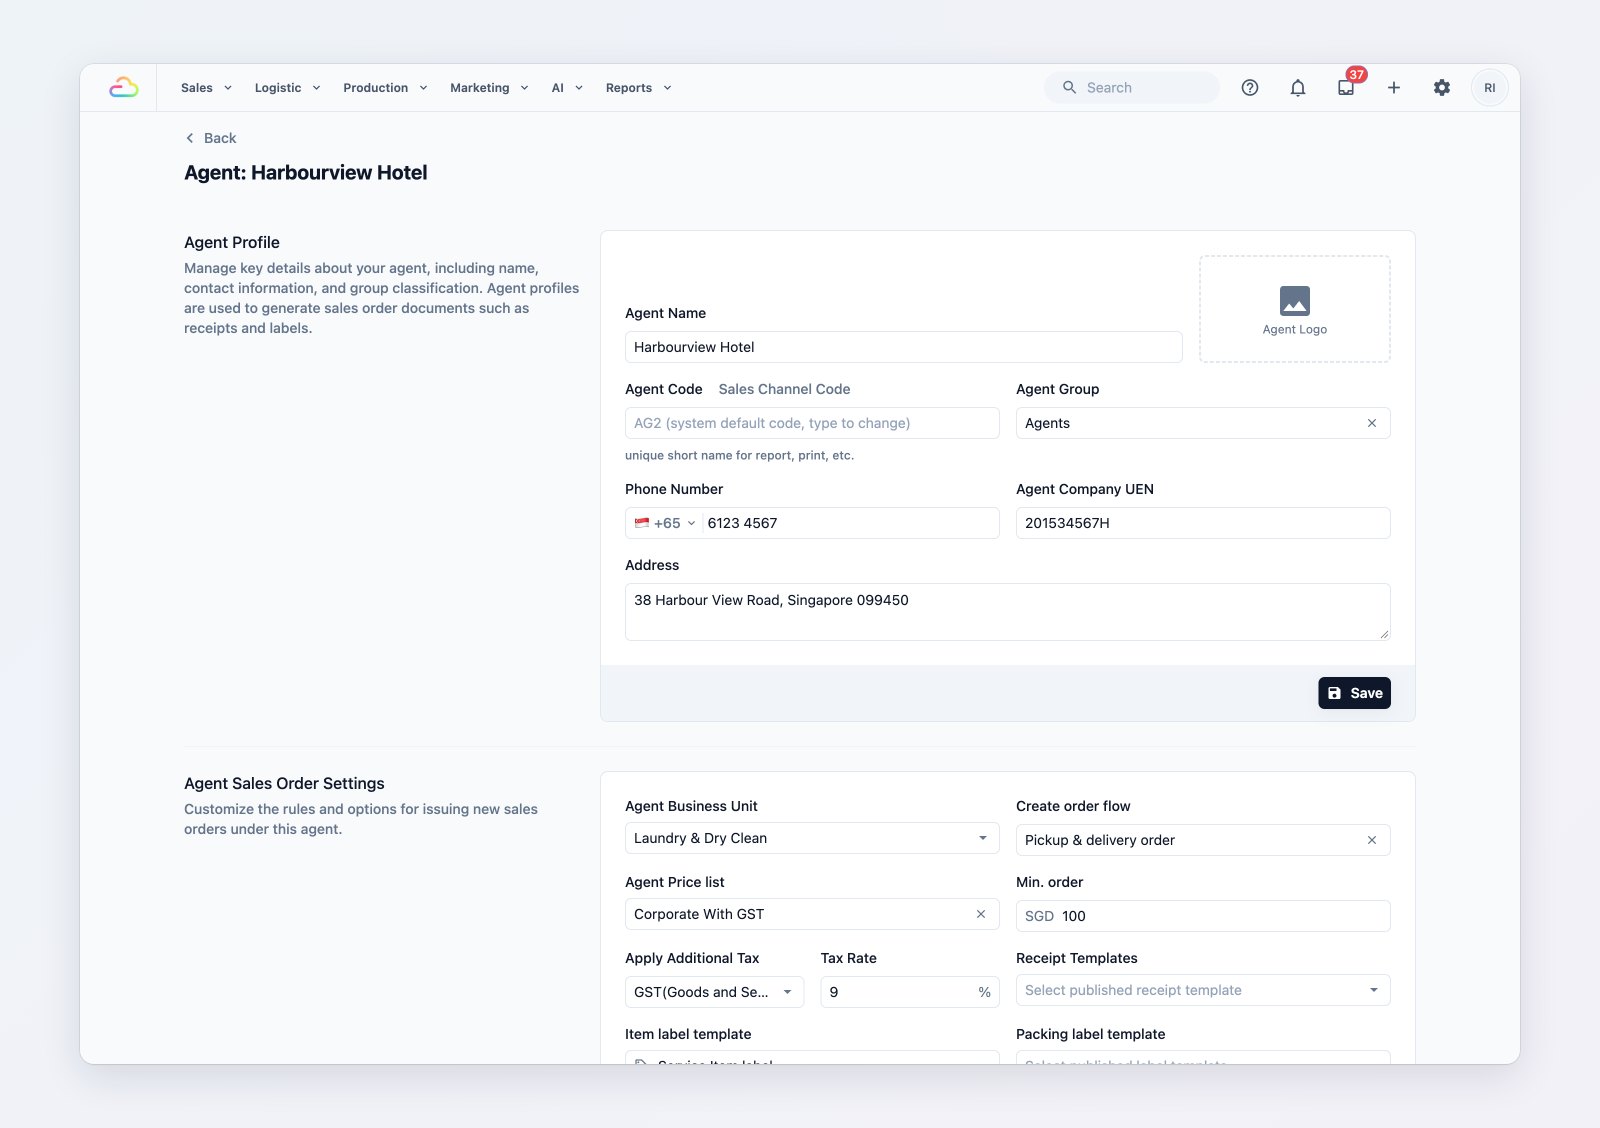The width and height of the screenshot is (1600, 1128).
Task: Open the notifications bell icon
Action: (1298, 88)
